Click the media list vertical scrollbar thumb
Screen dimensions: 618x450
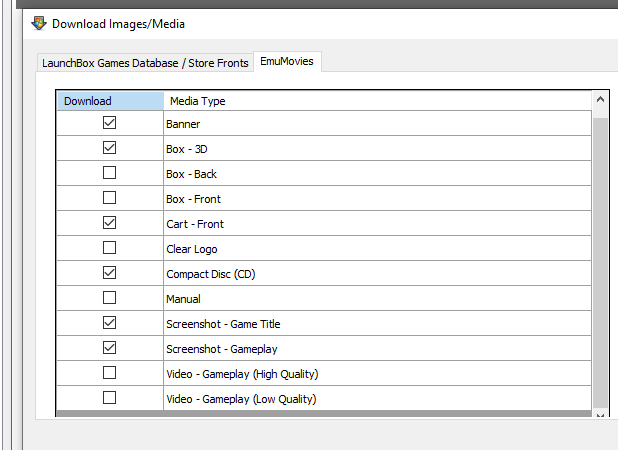(x=600, y=264)
